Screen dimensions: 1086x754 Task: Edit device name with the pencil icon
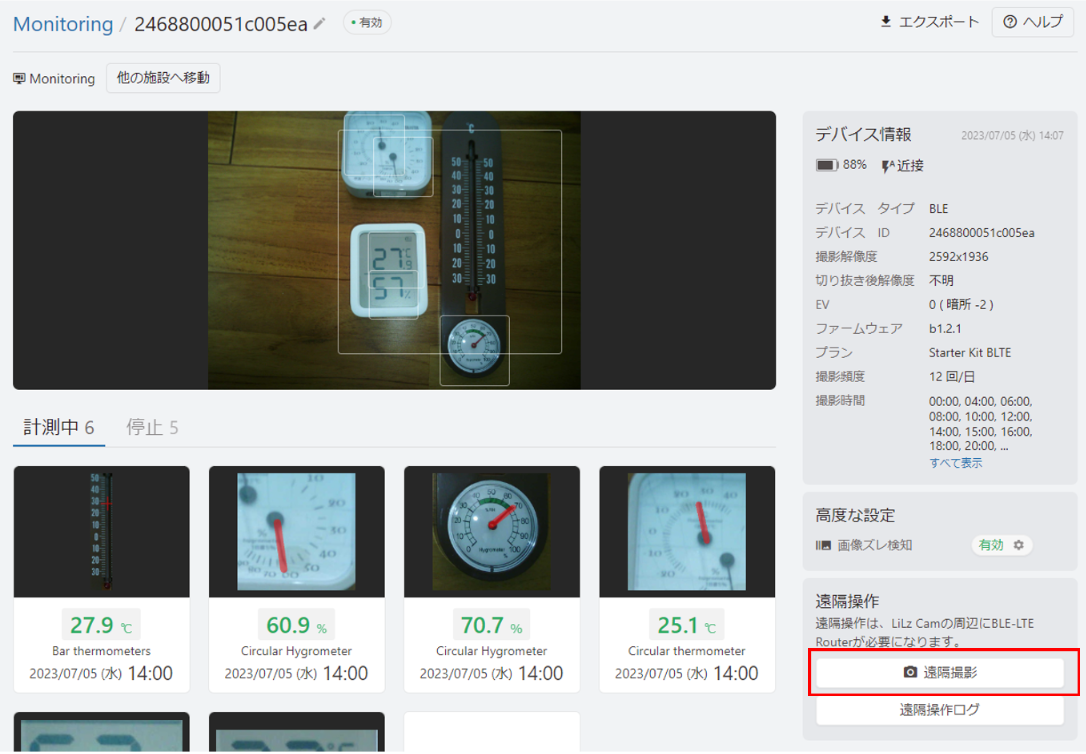tap(319, 24)
